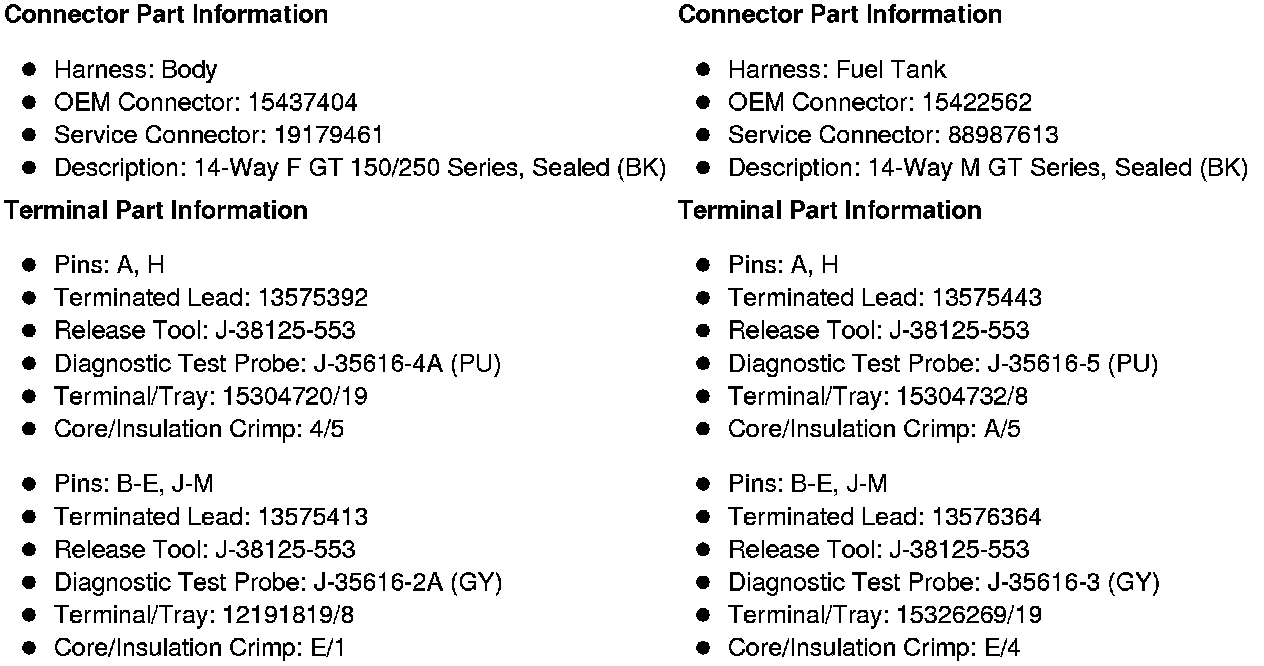Click Terminated Lead 13575443 line
This screenshot has height=666, width=1264.
(x=884, y=298)
